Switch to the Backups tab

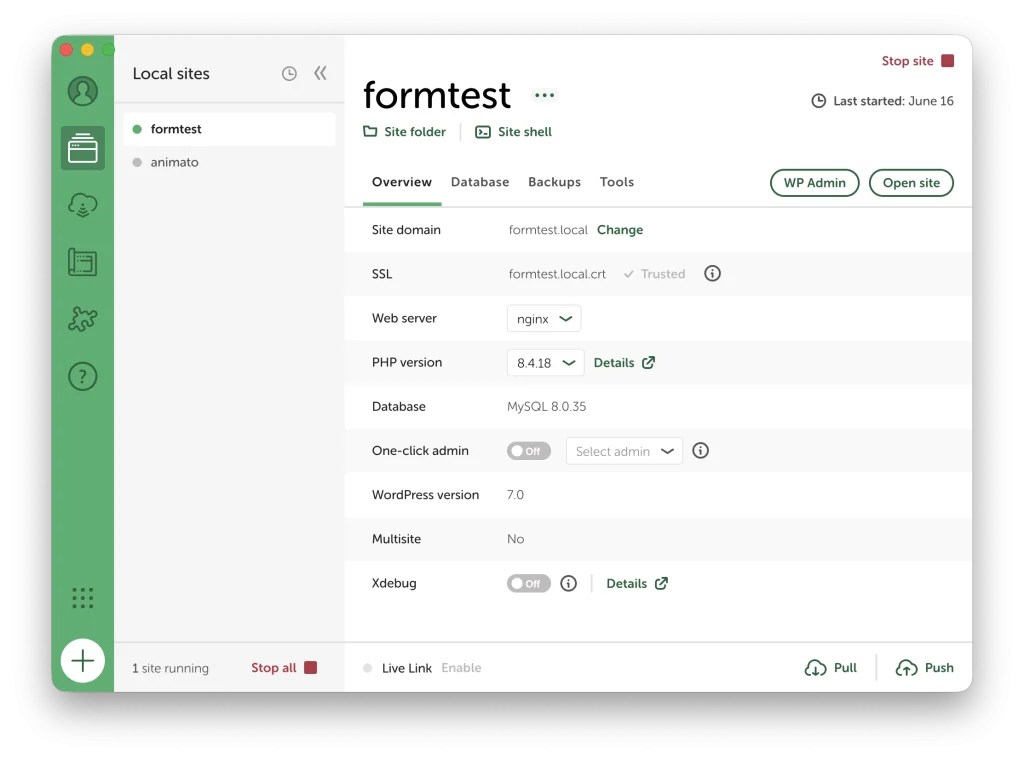(554, 182)
